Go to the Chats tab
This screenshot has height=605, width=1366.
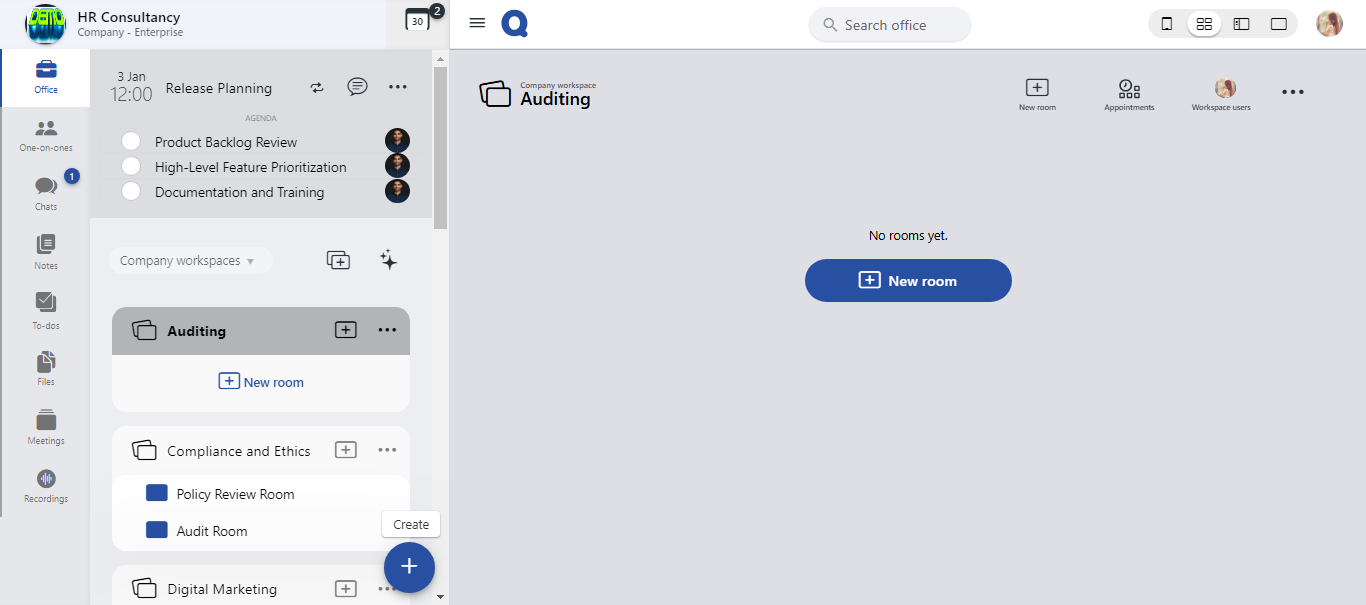(x=46, y=192)
